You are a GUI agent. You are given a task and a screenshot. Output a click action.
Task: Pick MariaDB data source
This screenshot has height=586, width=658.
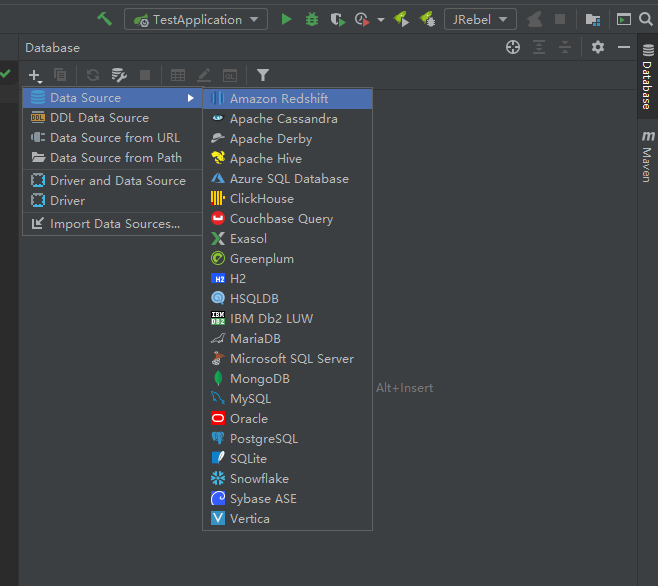coord(287,339)
